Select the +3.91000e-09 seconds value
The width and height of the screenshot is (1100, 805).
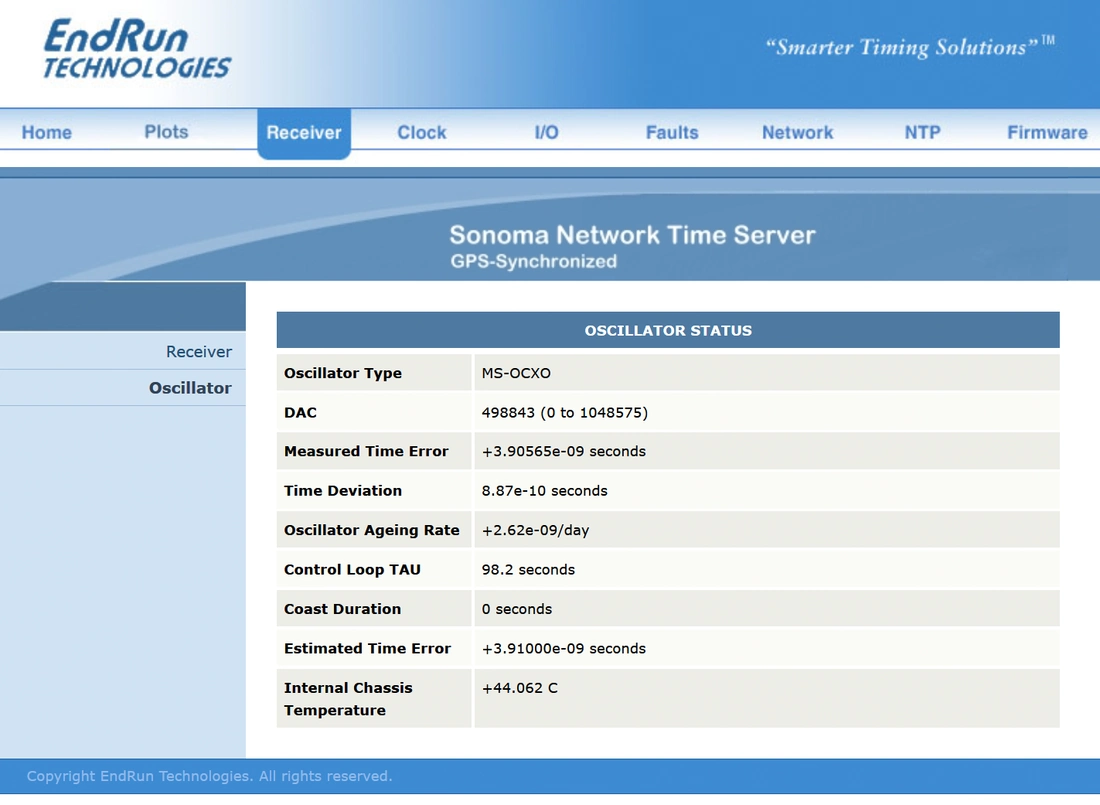click(563, 648)
